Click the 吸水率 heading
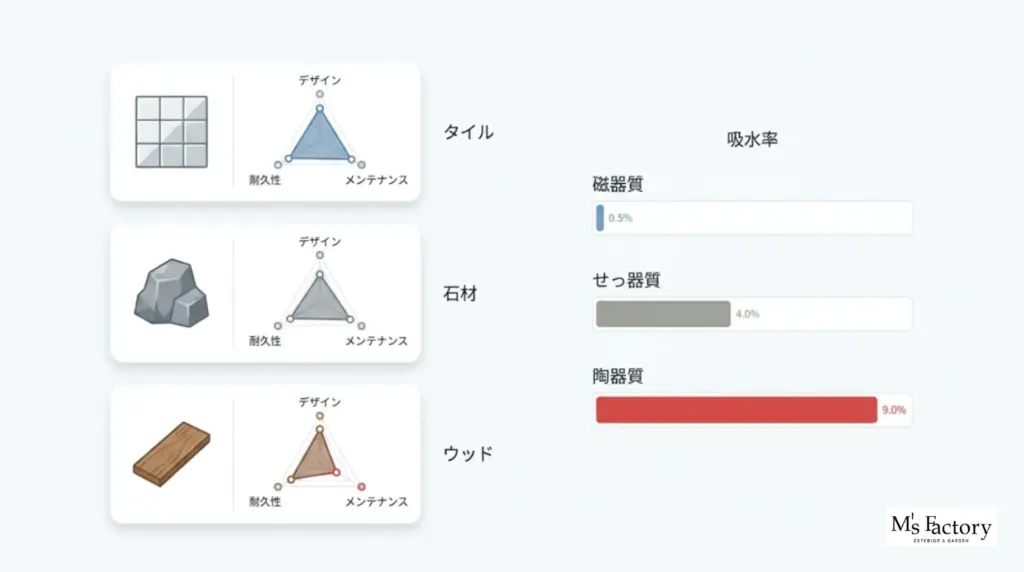The width and height of the screenshot is (1024, 572). pos(752,139)
